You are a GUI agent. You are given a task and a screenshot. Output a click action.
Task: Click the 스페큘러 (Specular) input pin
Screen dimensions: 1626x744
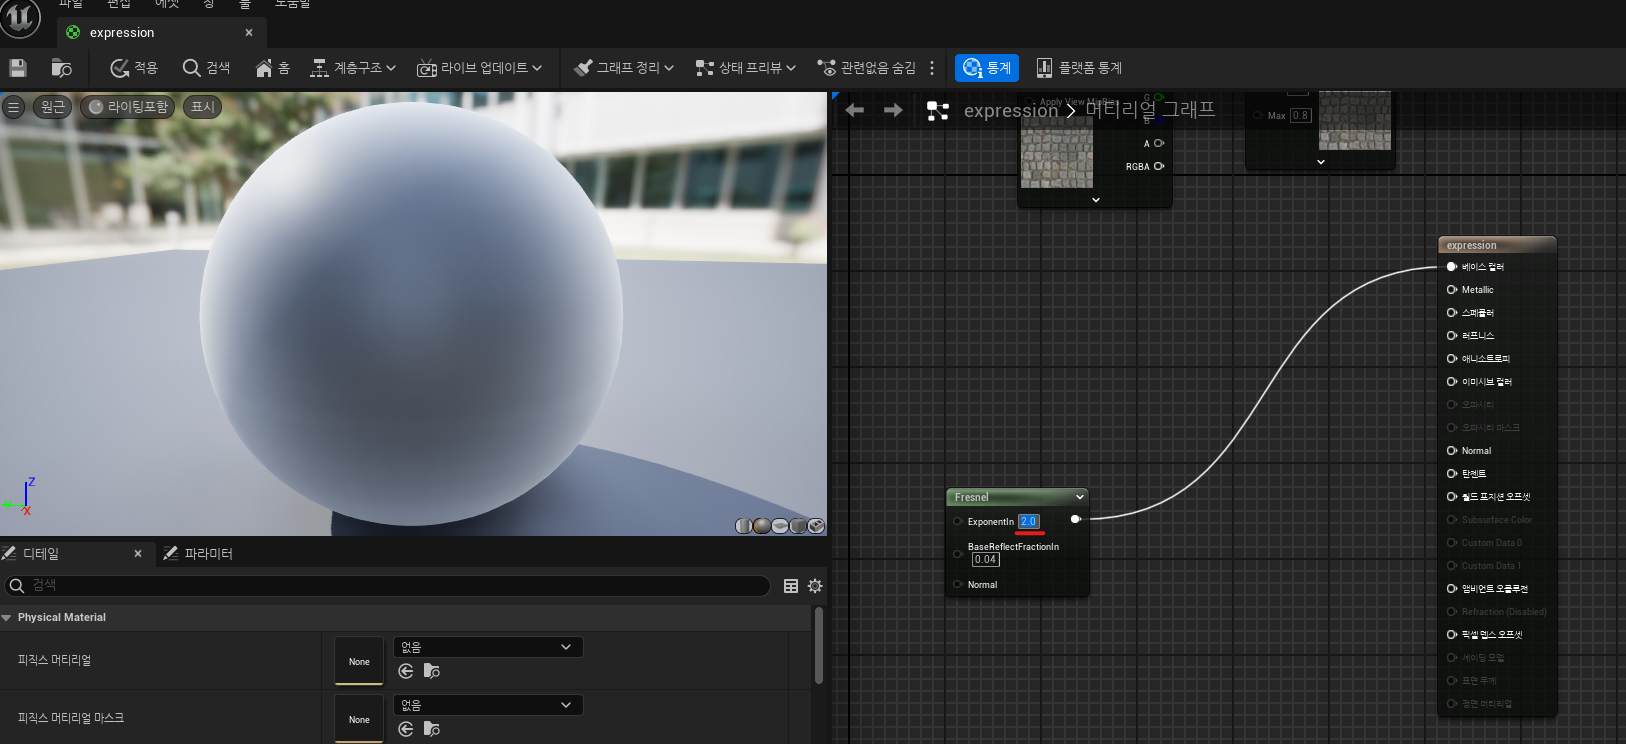(x=1452, y=313)
